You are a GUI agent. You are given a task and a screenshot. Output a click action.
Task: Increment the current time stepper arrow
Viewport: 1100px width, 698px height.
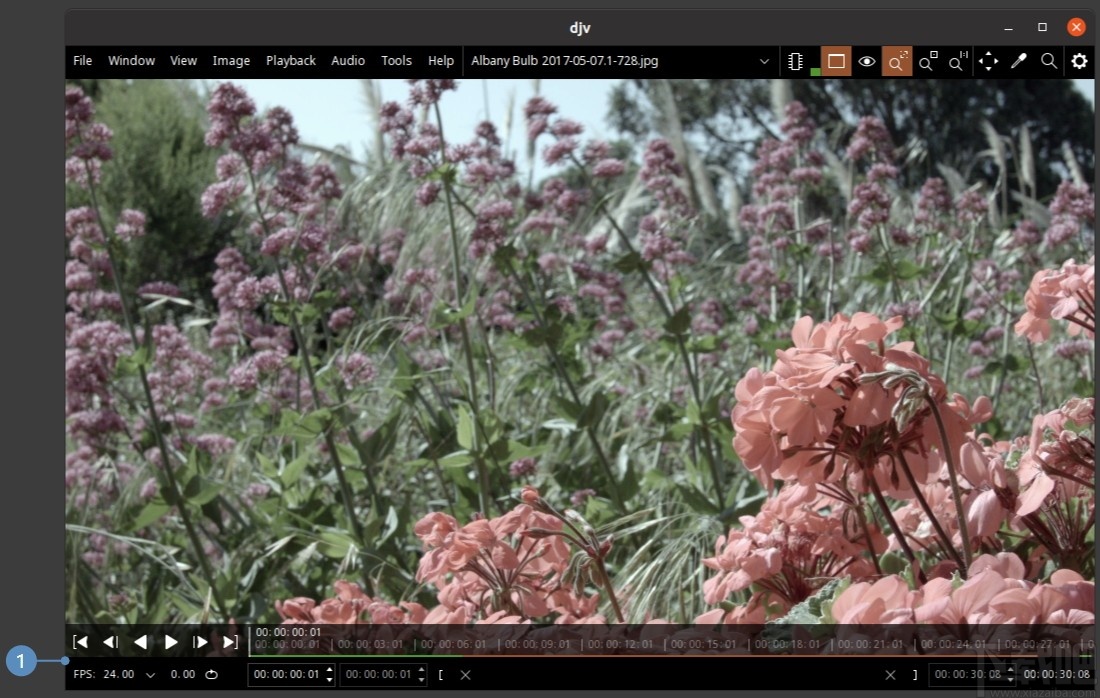330,669
